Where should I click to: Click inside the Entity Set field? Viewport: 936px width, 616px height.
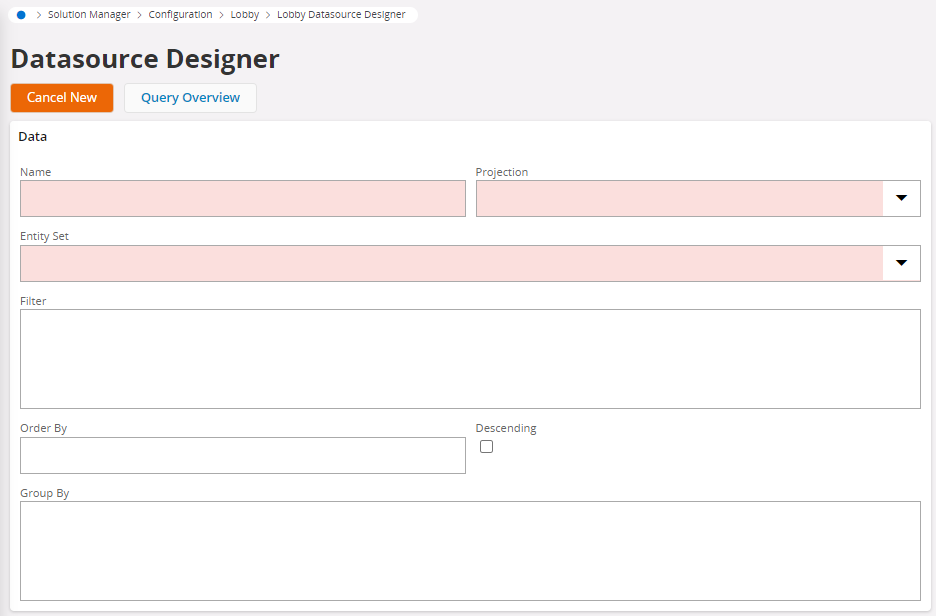point(452,263)
